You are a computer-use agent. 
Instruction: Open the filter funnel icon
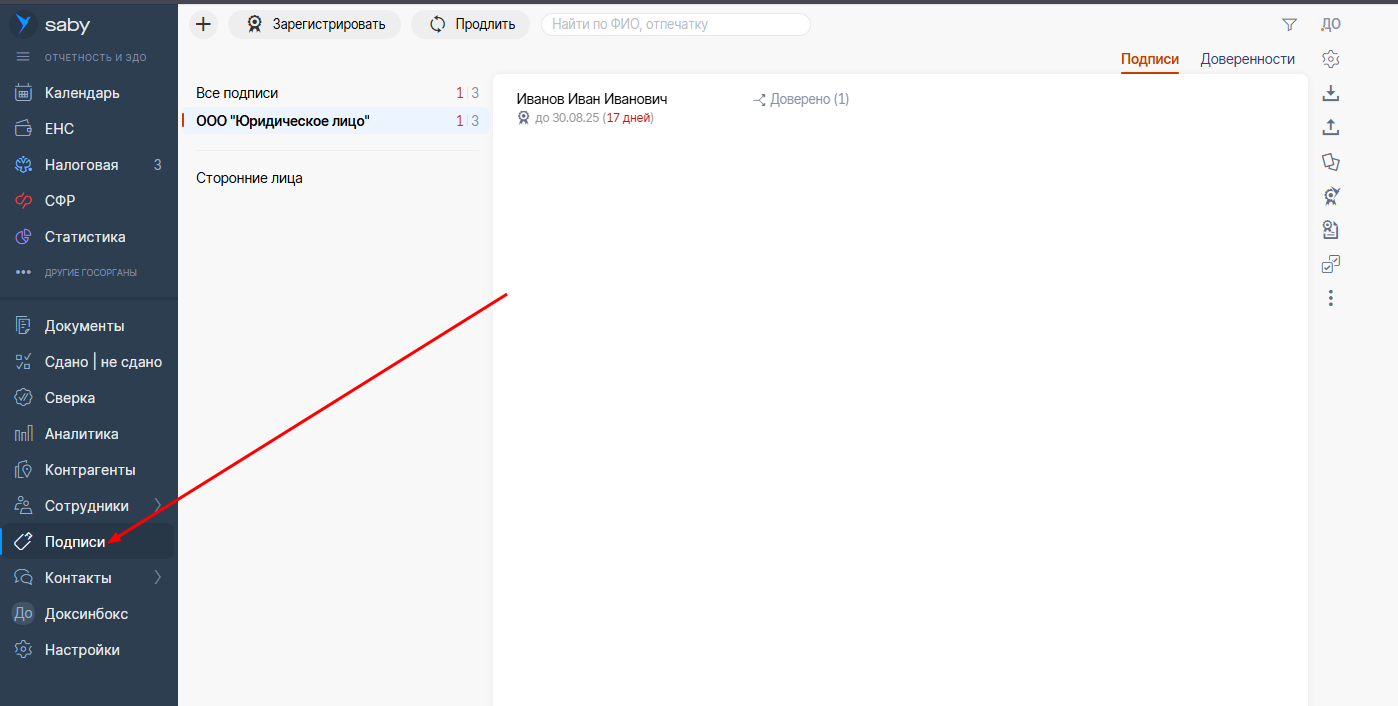tap(1289, 24)
